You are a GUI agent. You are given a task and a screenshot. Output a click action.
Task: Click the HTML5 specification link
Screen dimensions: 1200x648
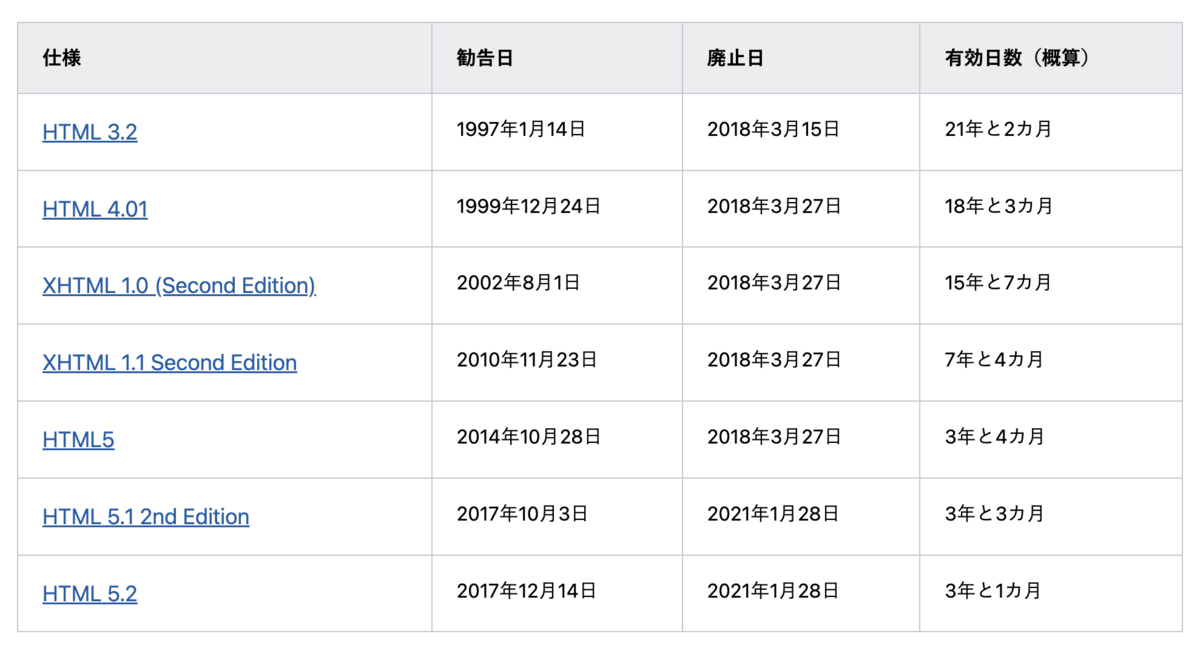78,440
